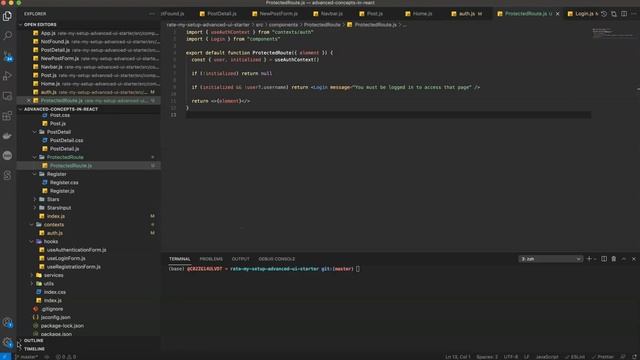
Task: Create a new terminal with plus icon
Action: point(589,259)
